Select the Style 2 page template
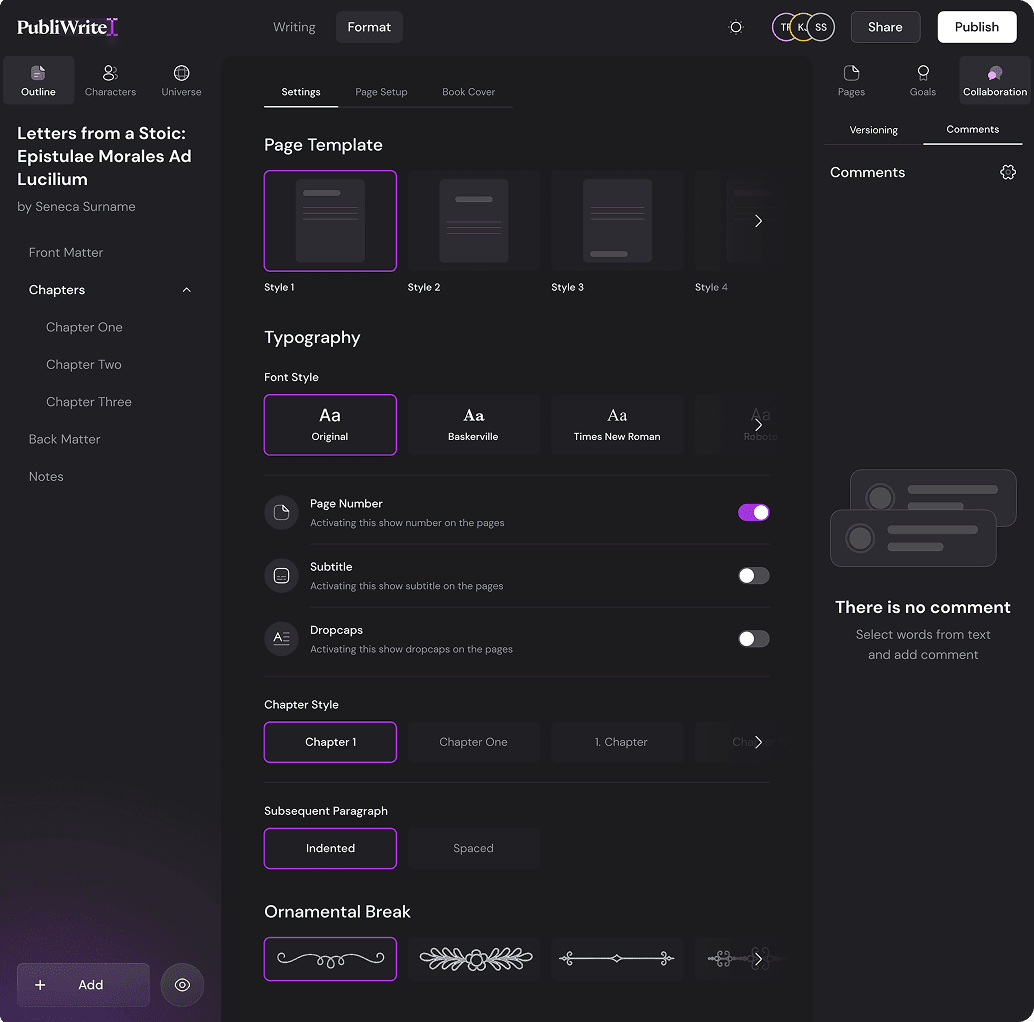 click(473, 221)
